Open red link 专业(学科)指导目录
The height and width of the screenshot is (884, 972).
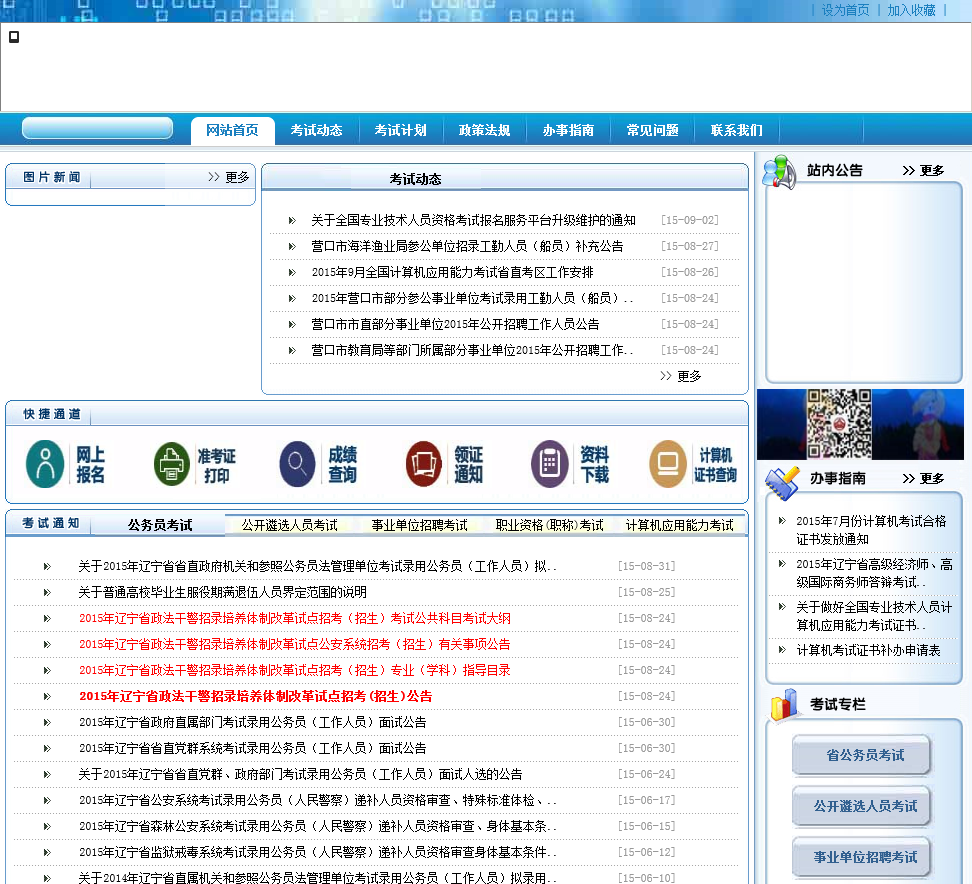295,670
